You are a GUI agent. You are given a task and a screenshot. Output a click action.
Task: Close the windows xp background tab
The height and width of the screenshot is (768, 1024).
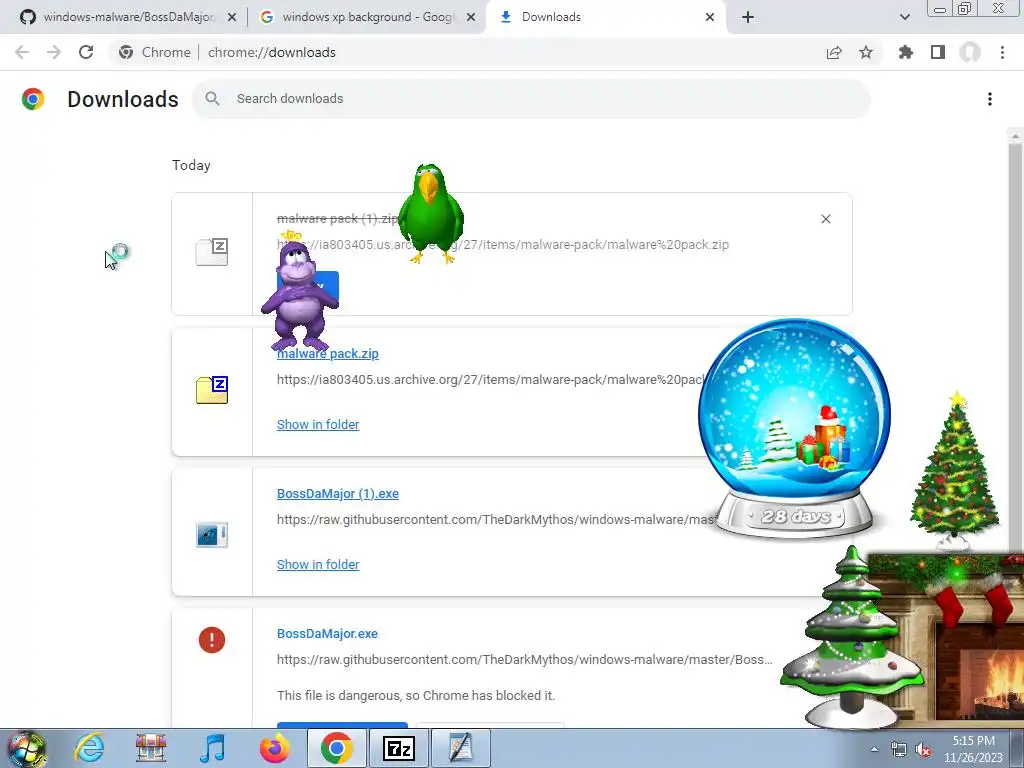tap(471, 17)
